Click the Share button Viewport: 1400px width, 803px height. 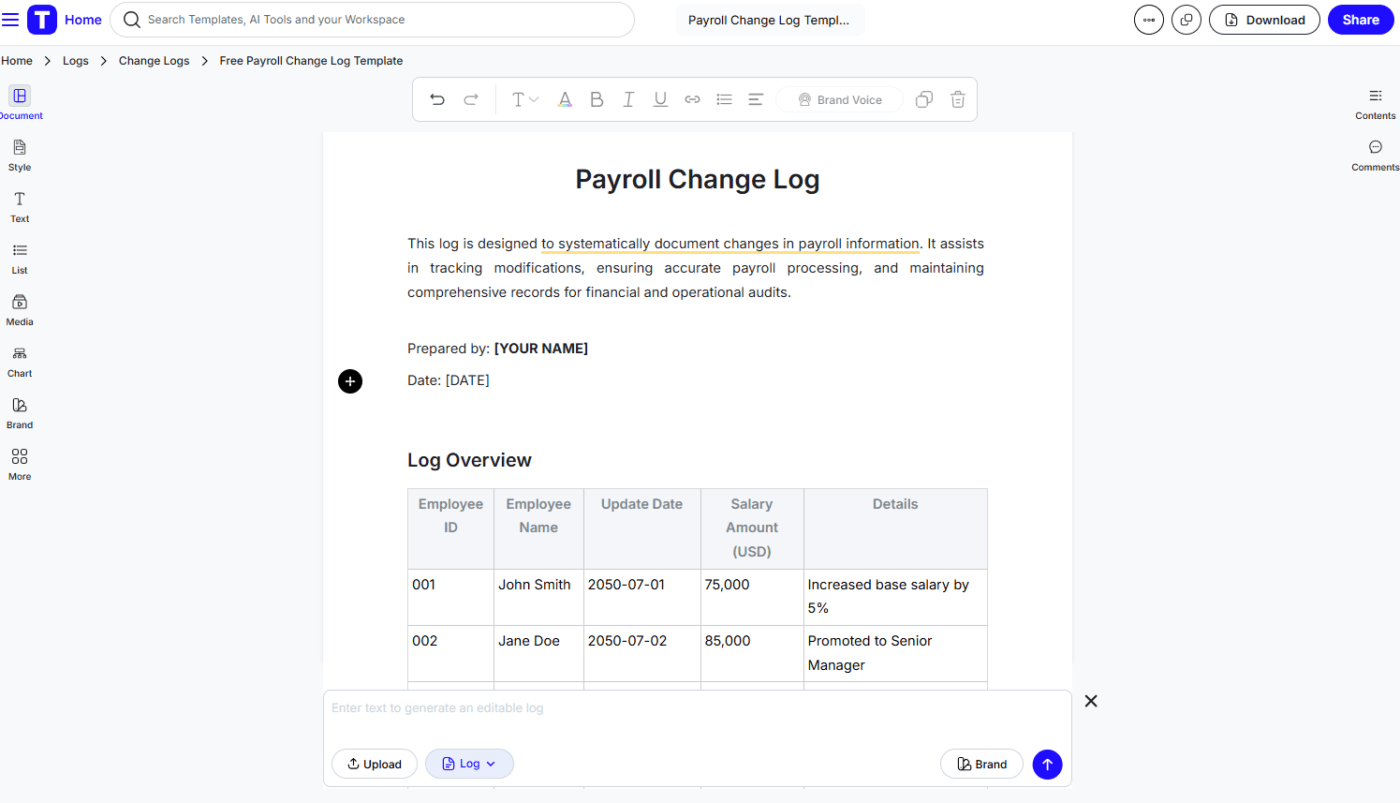[x=1360, y=19]
